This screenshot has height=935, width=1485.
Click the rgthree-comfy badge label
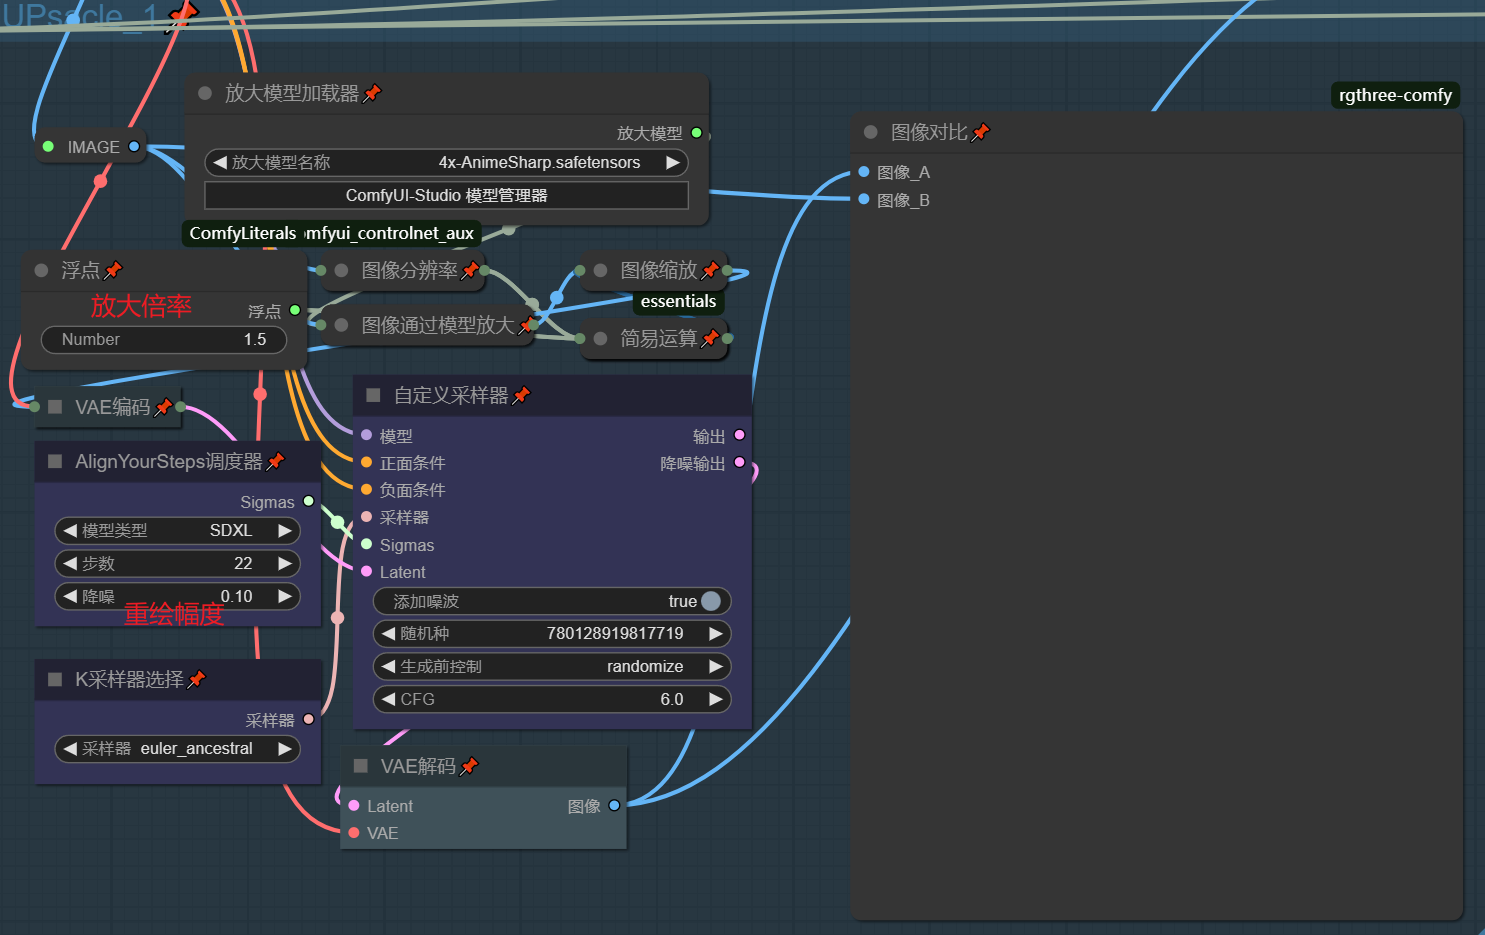(x=1395, y=95)
